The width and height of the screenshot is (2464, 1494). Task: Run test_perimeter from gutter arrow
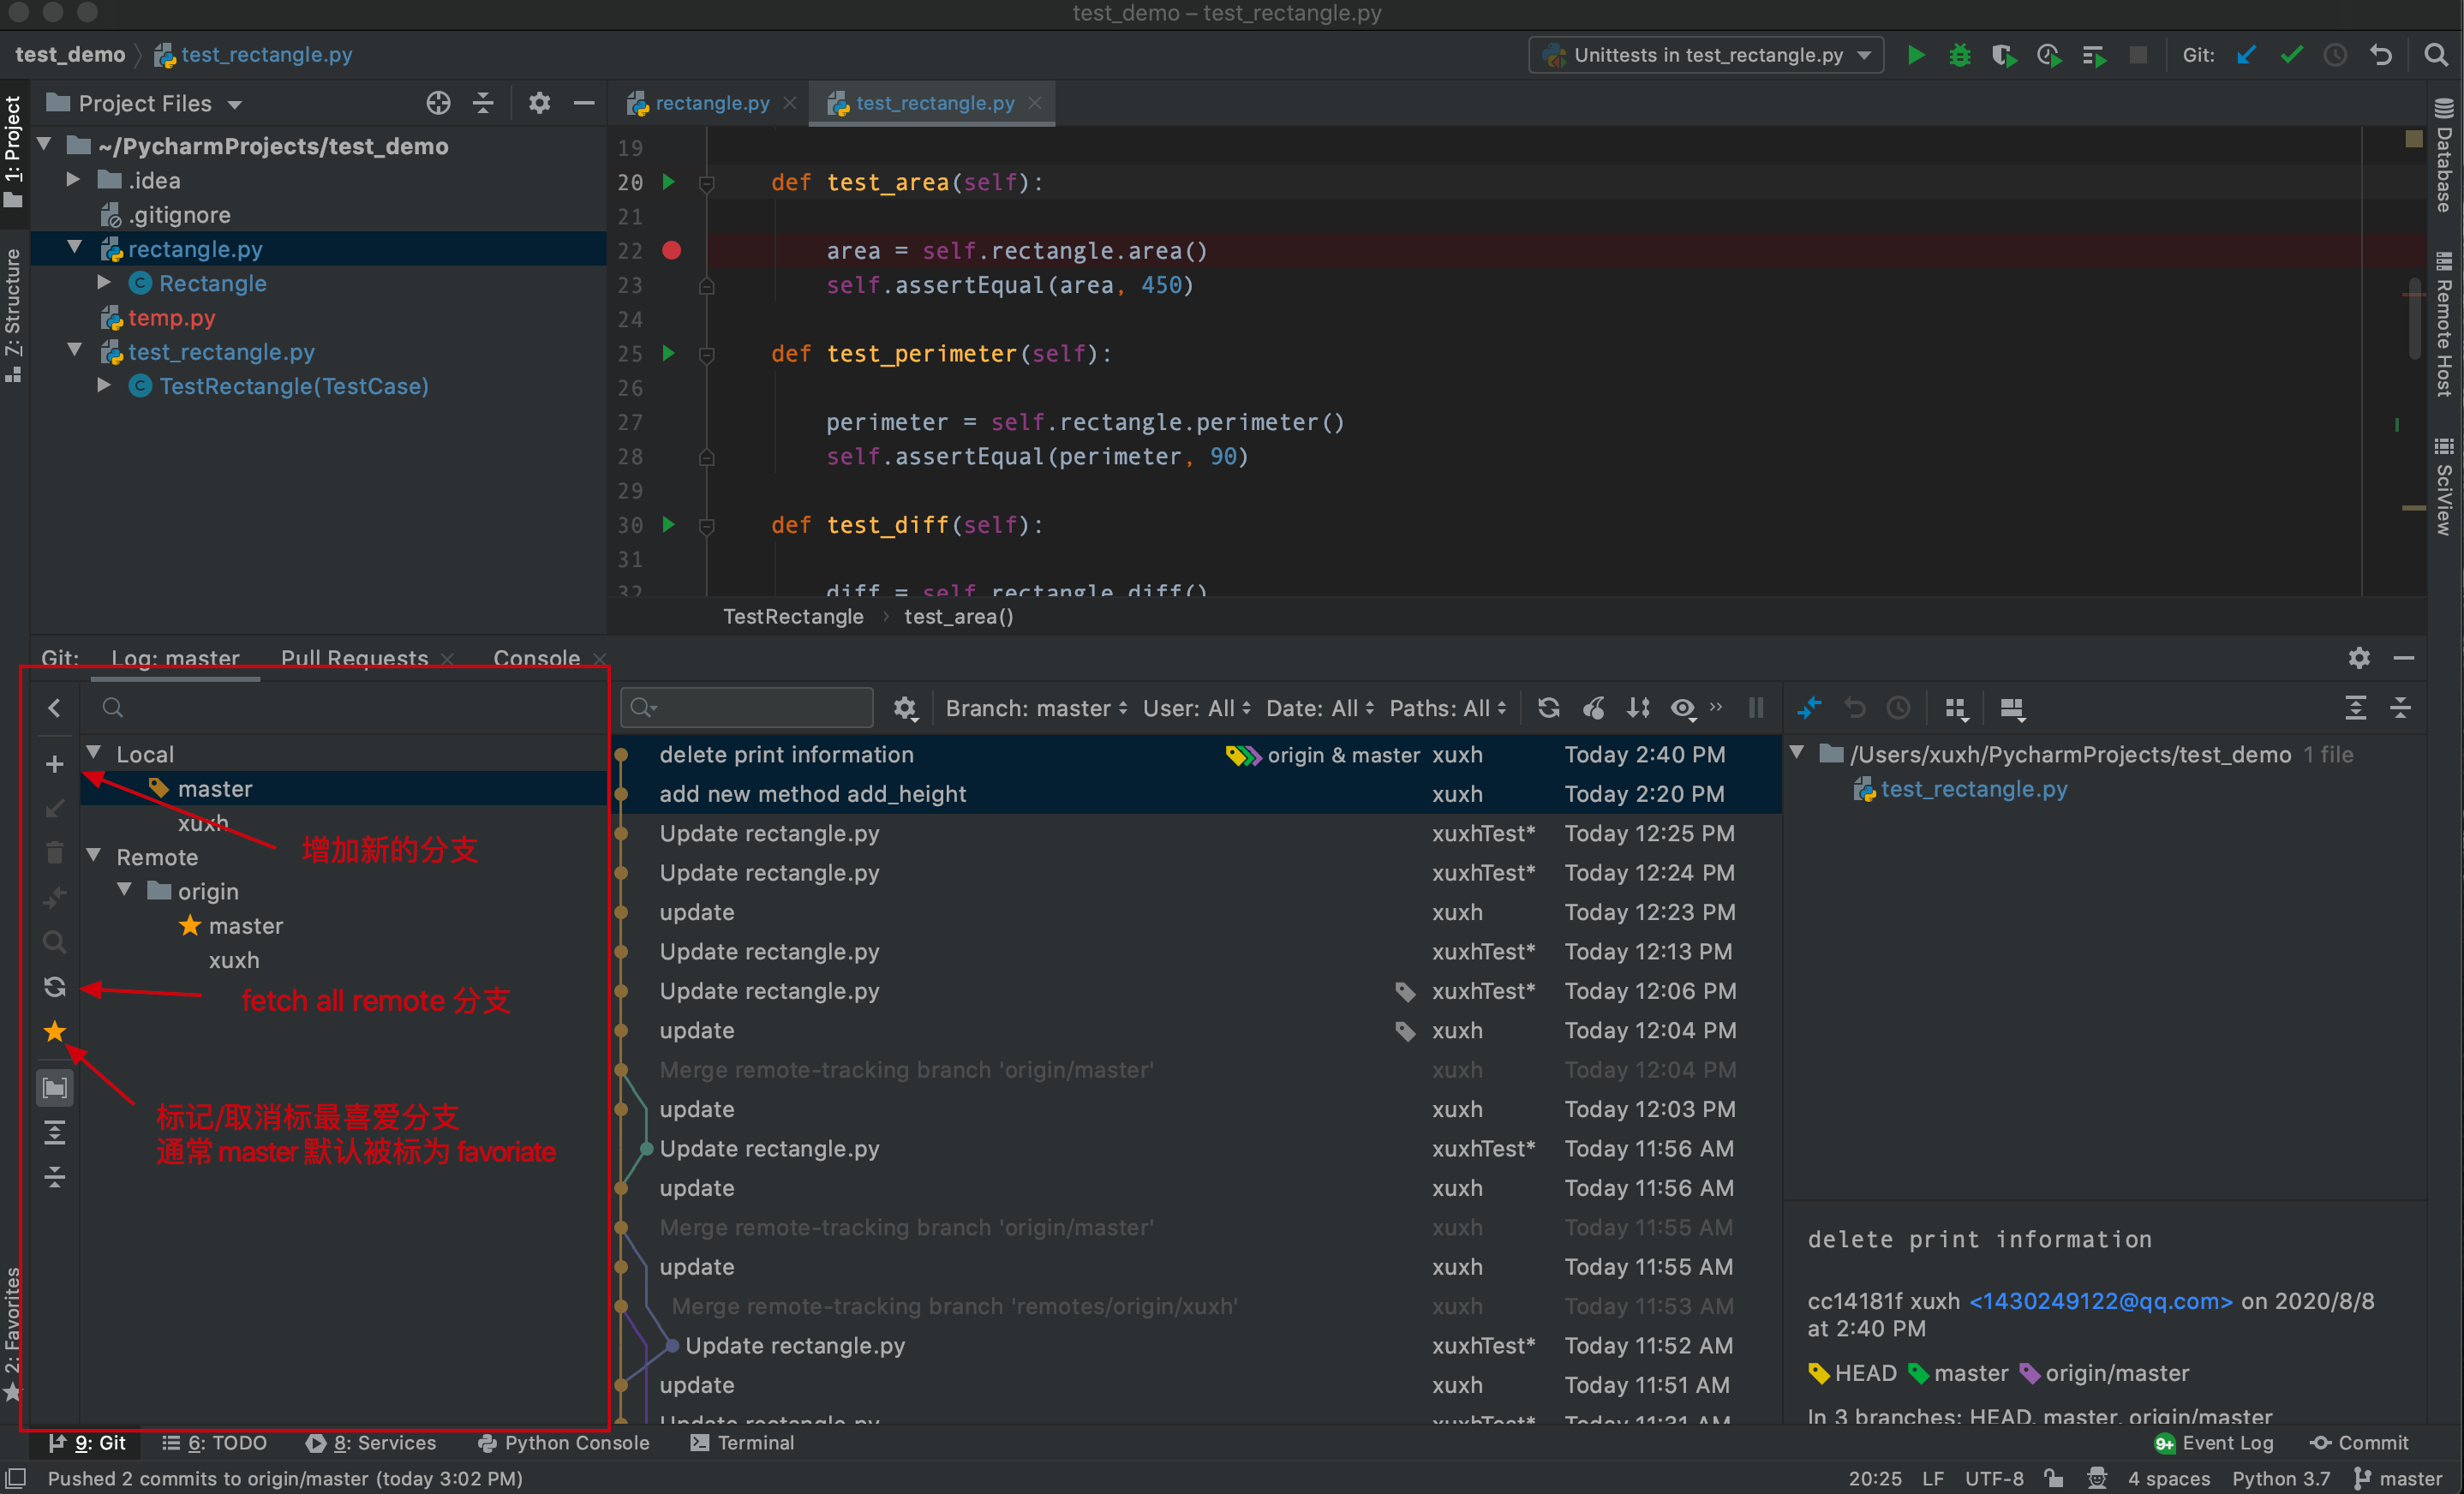pos(669,353)
